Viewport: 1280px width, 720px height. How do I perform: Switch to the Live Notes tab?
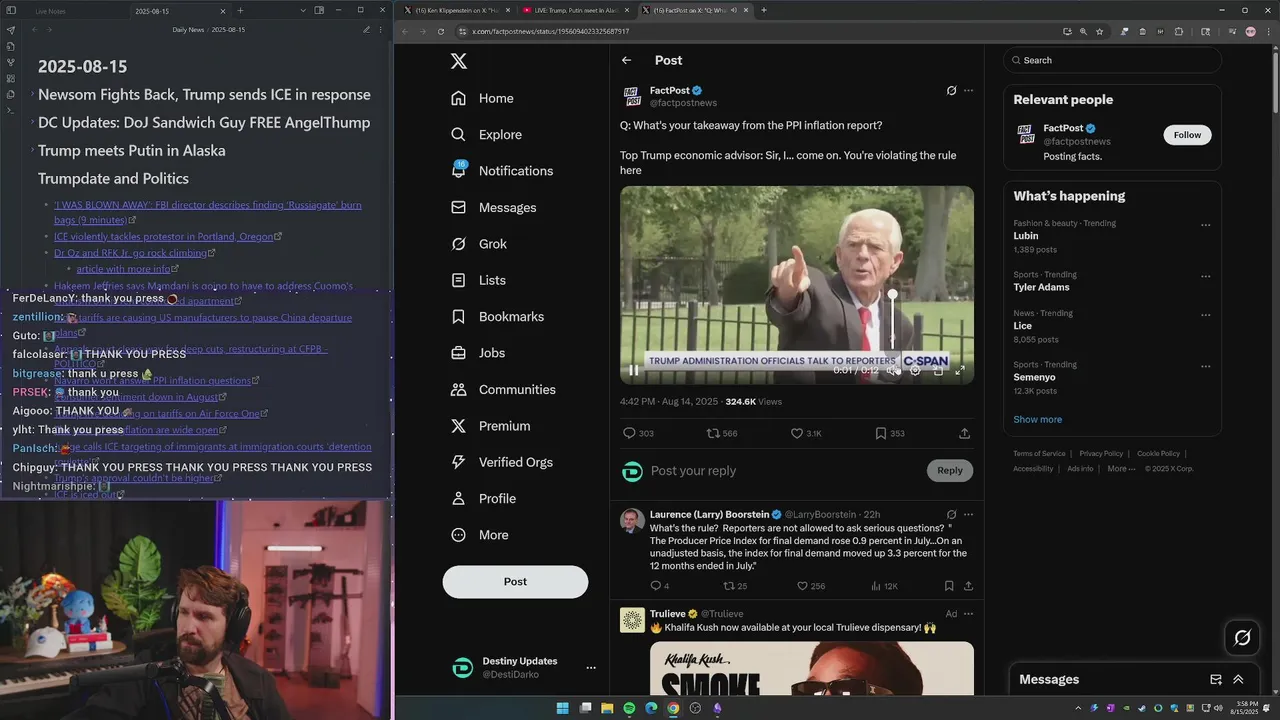50,11
